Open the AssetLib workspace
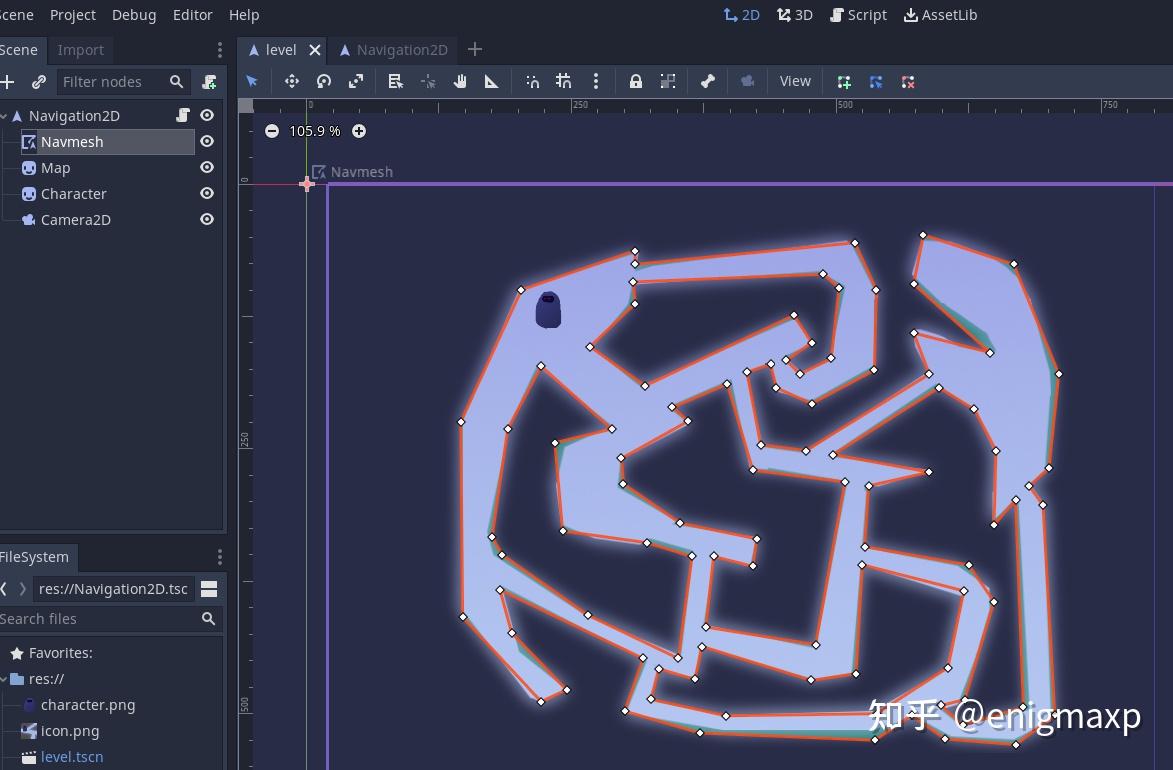The image size is (1173, 770). click(x=940, y=15)
